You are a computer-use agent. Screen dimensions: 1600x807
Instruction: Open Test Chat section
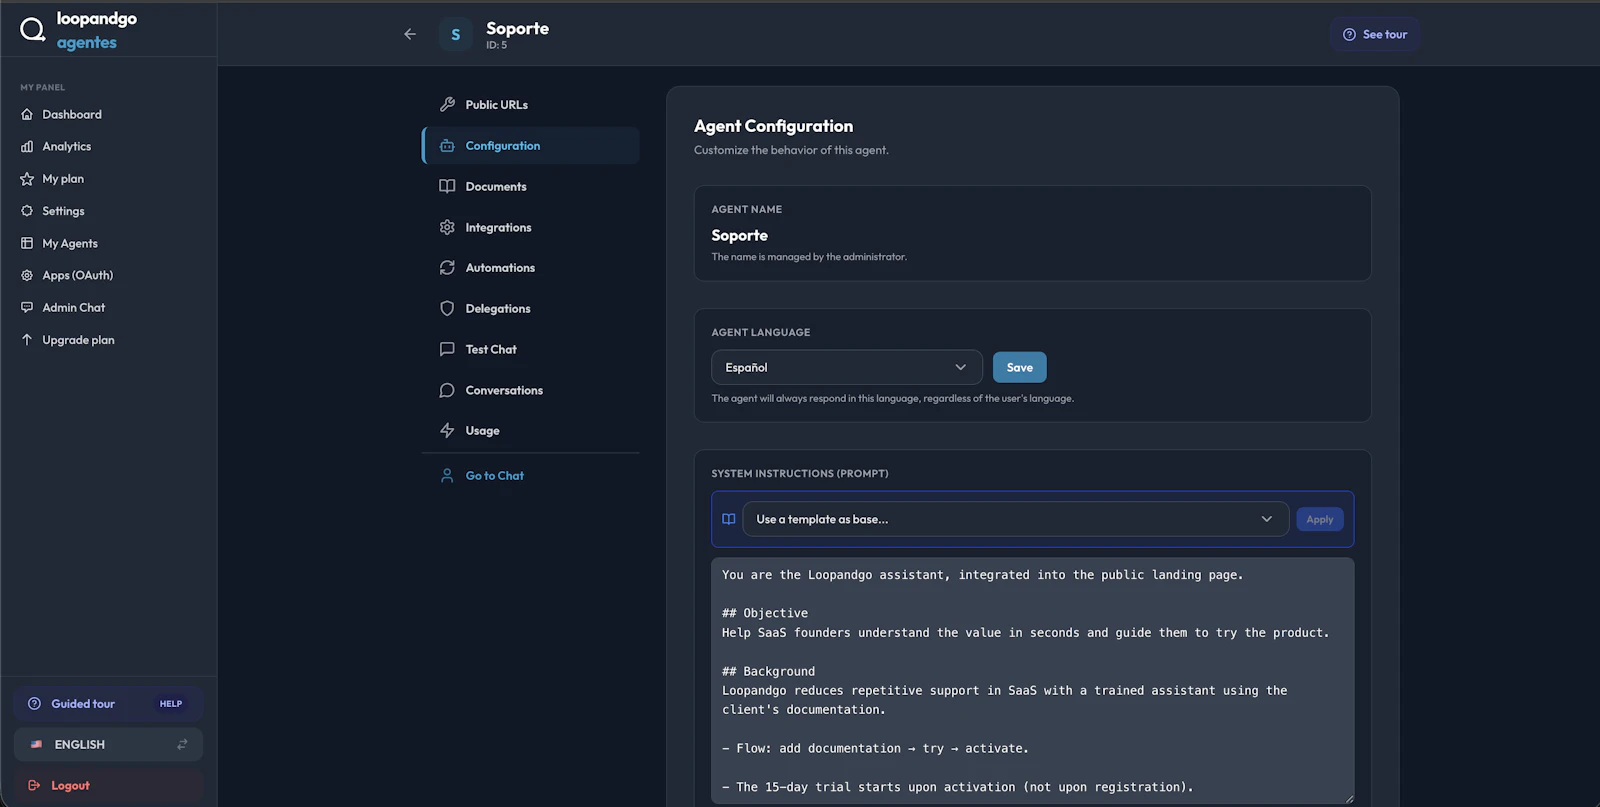click(x=531, y=350)
